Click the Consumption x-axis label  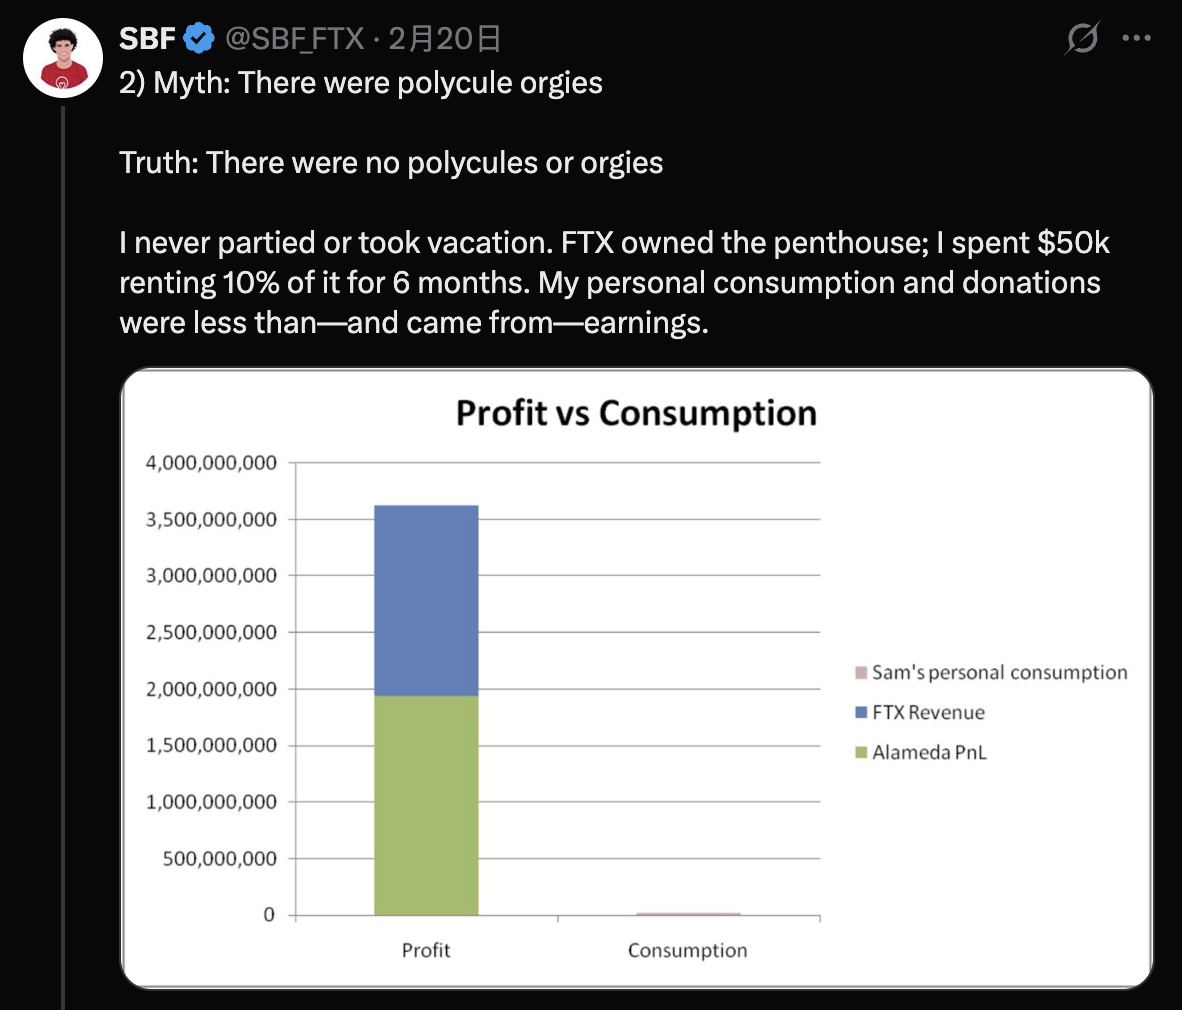pos(688,950)
